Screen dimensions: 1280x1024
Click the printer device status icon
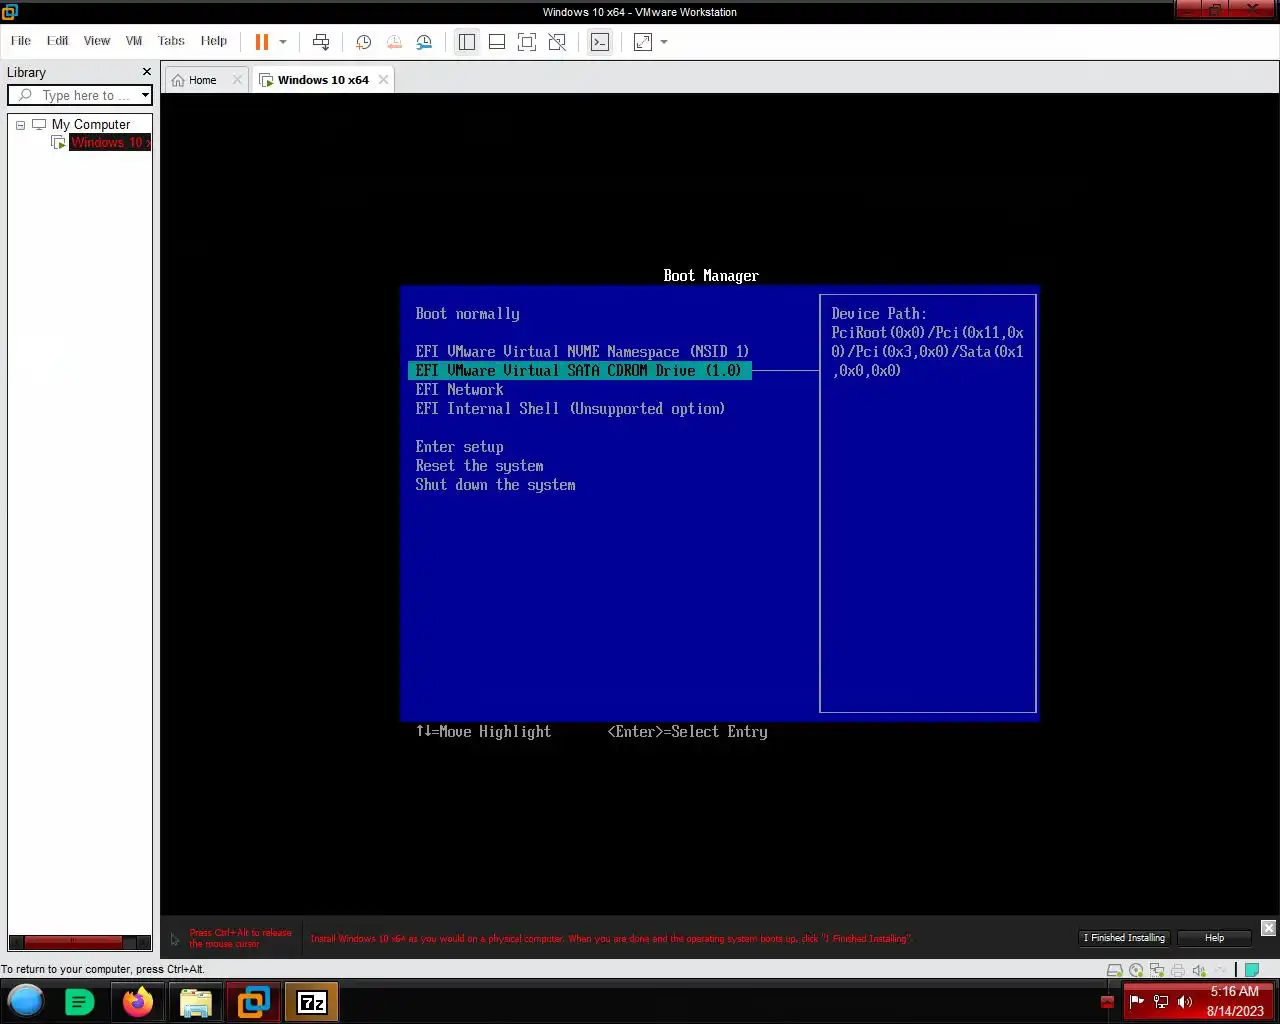click(1178, 970)
